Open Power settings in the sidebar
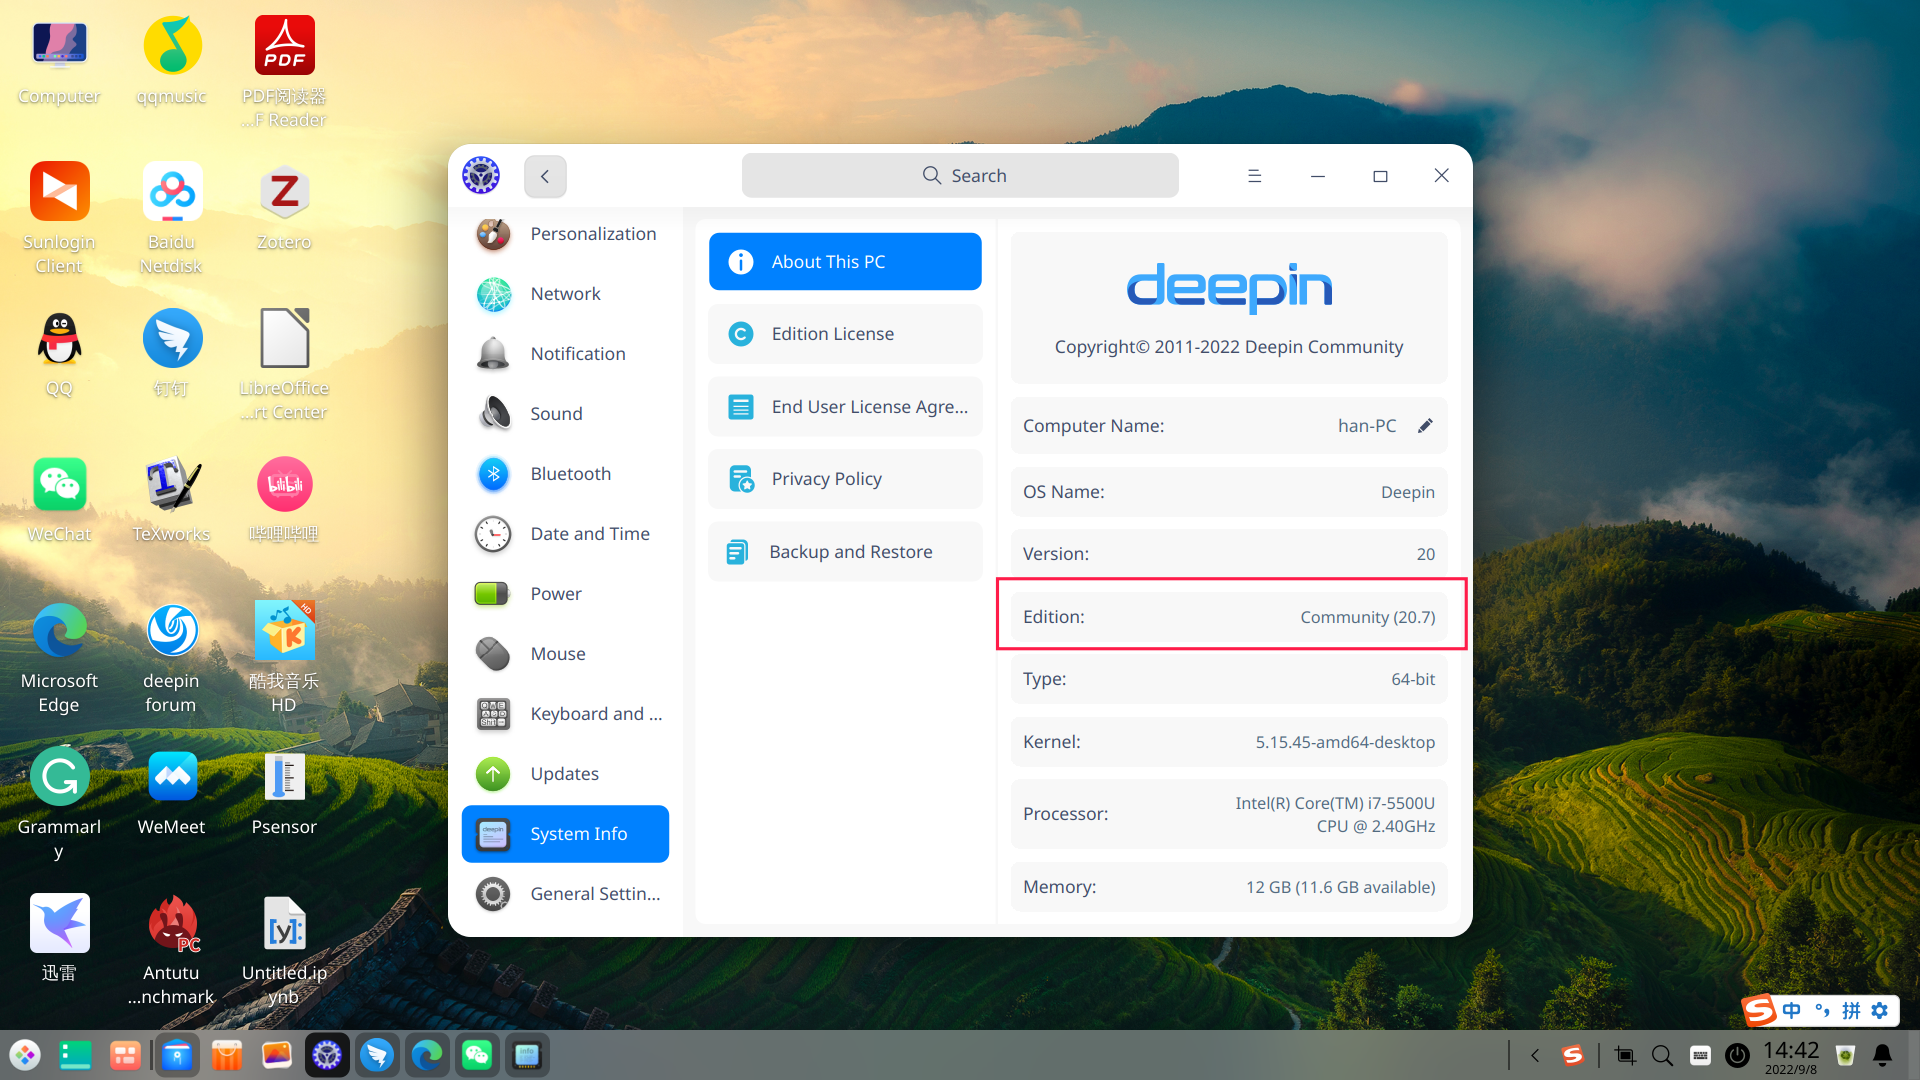The height and width of the screenshot is (1080, 1920). [x=556, y=593]
